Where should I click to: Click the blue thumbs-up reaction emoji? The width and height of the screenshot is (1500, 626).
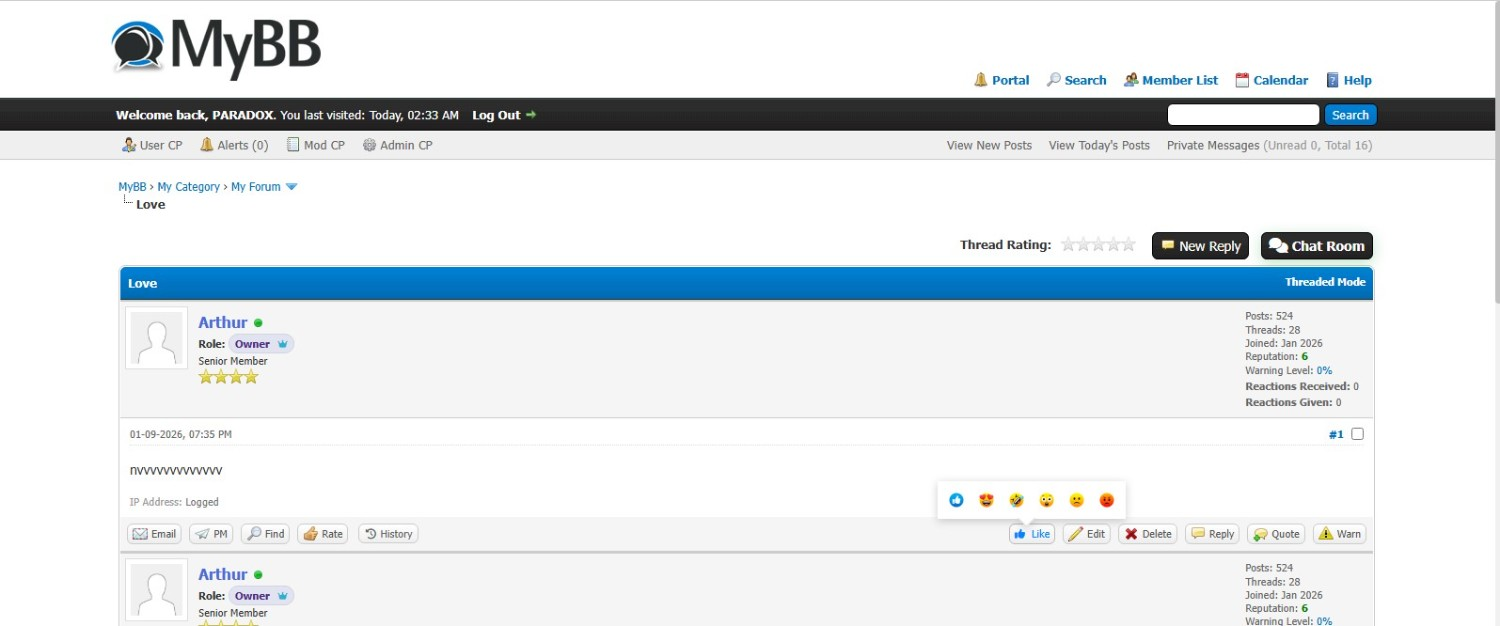click(x=956, y=500)
